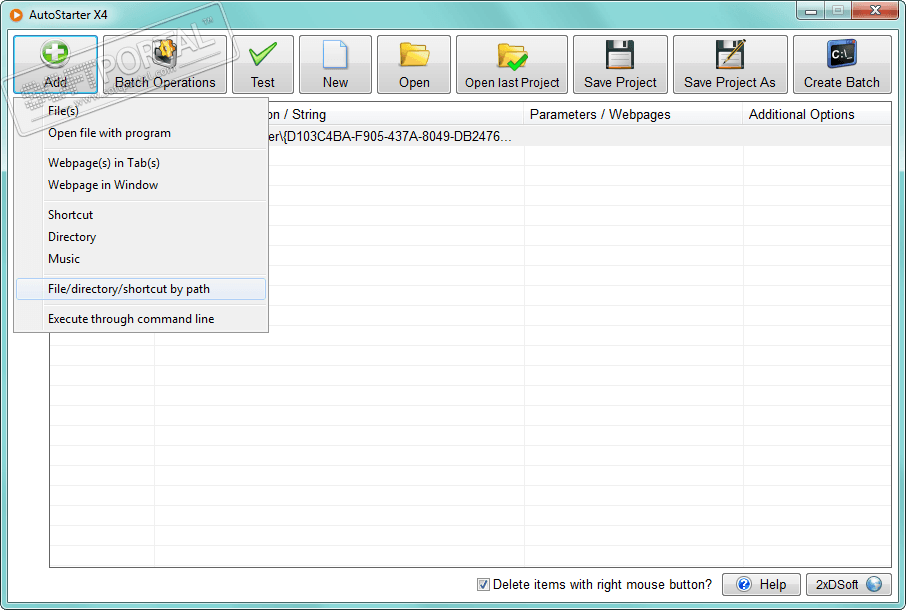
Task: Click Save Project As button
Action: (730, 65)
